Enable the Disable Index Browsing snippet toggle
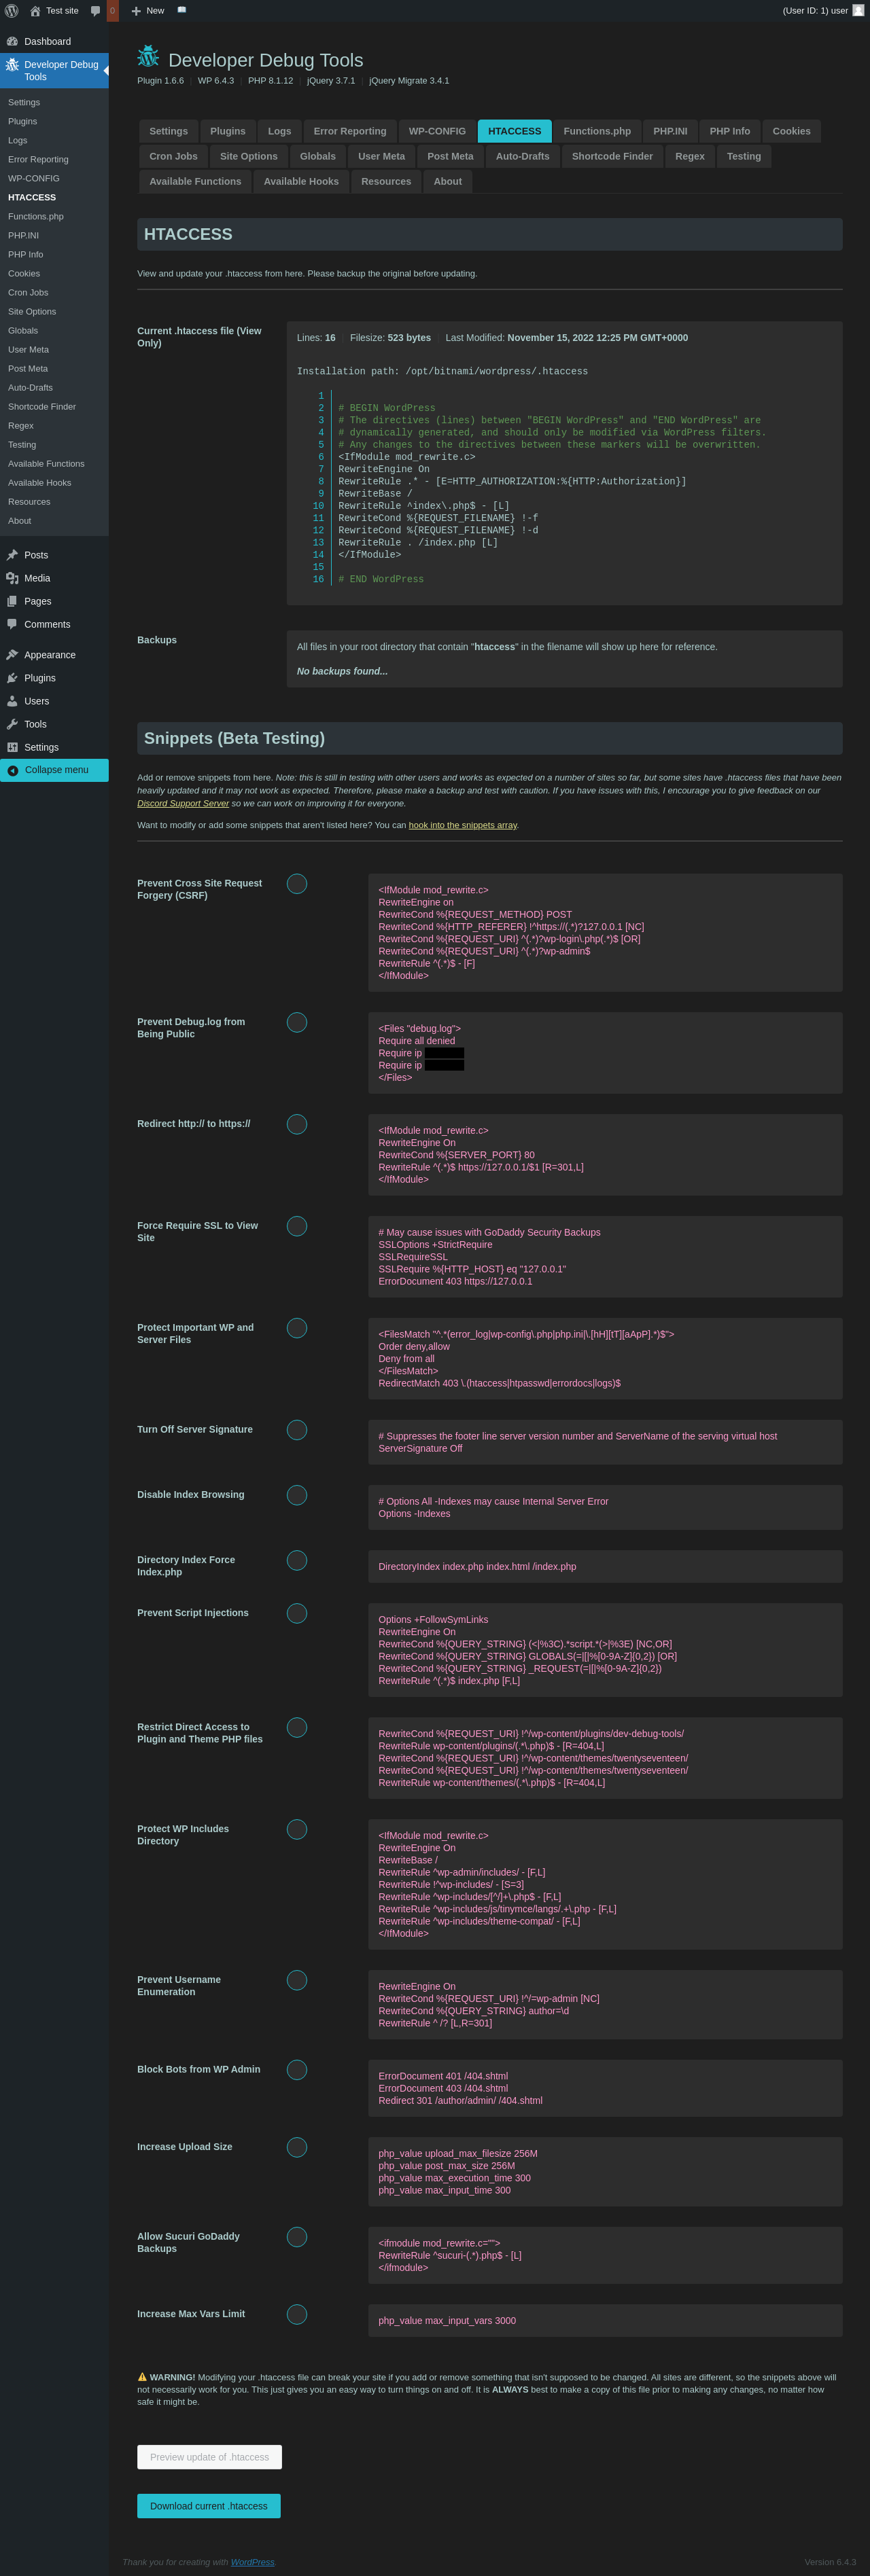 tap(297, 1495)
